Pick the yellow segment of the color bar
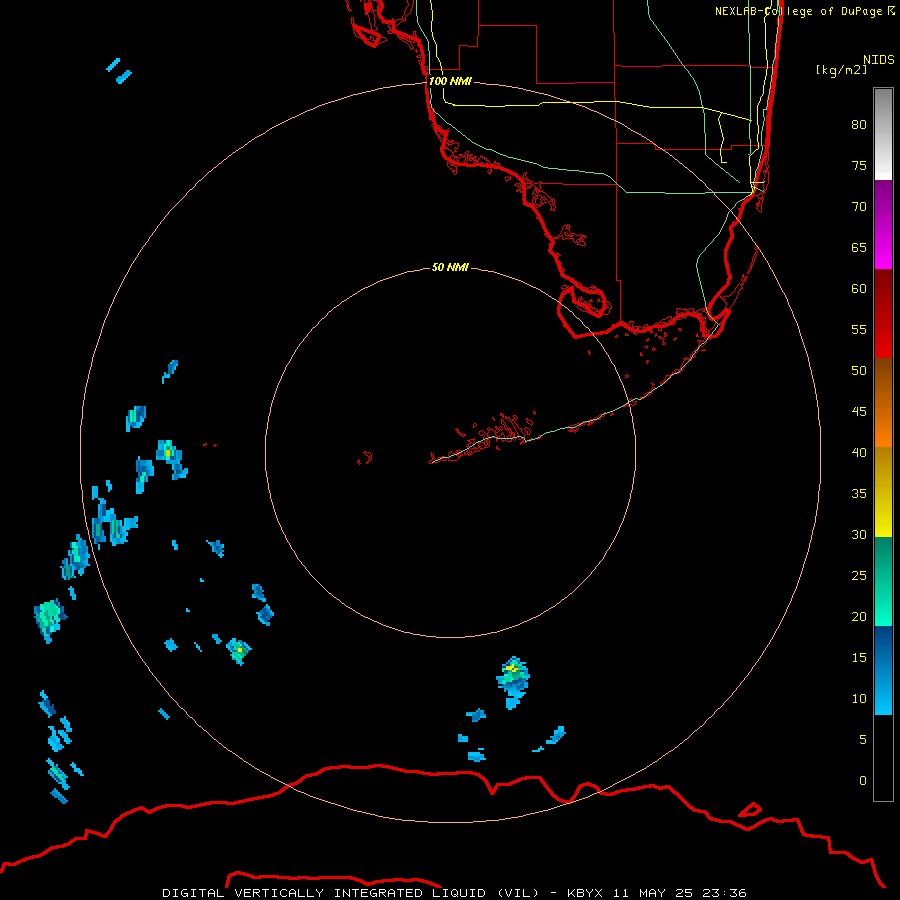 point(883,492)
